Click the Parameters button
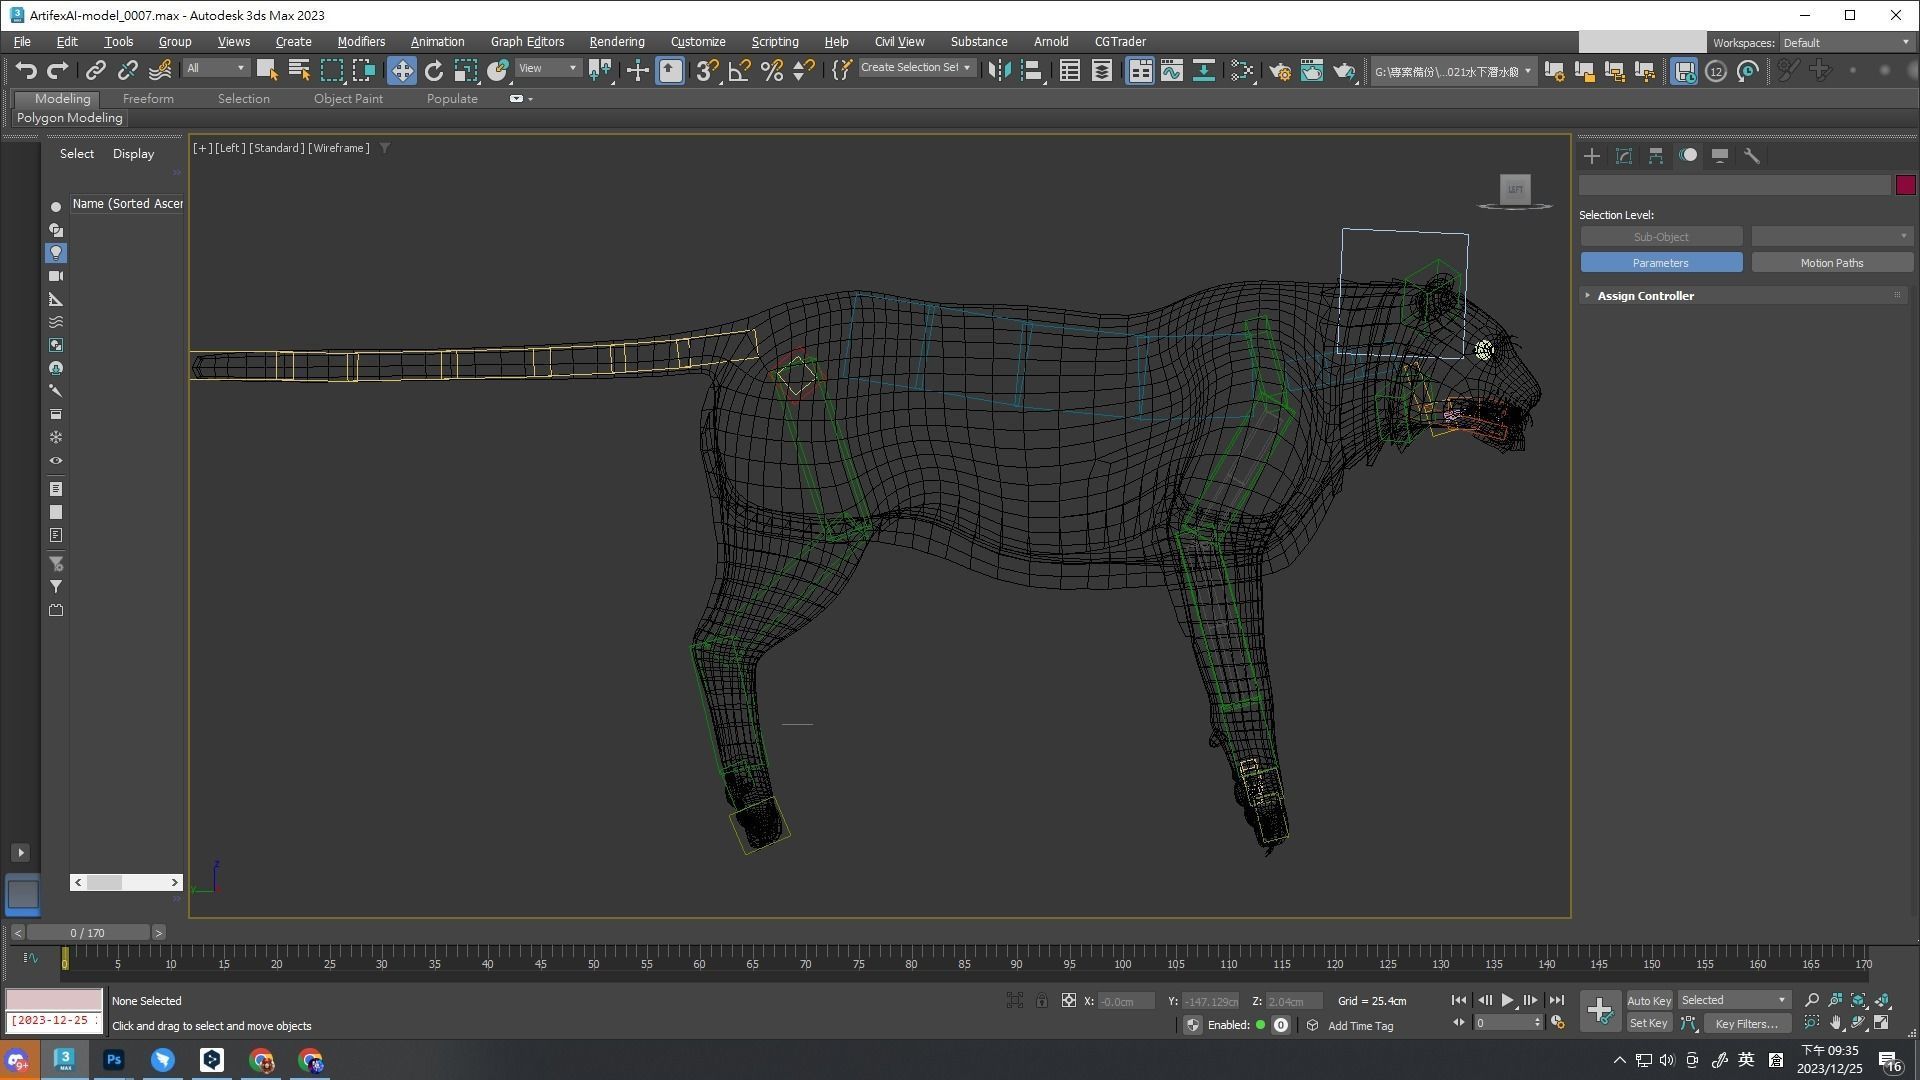 [x=1661, y=263]
